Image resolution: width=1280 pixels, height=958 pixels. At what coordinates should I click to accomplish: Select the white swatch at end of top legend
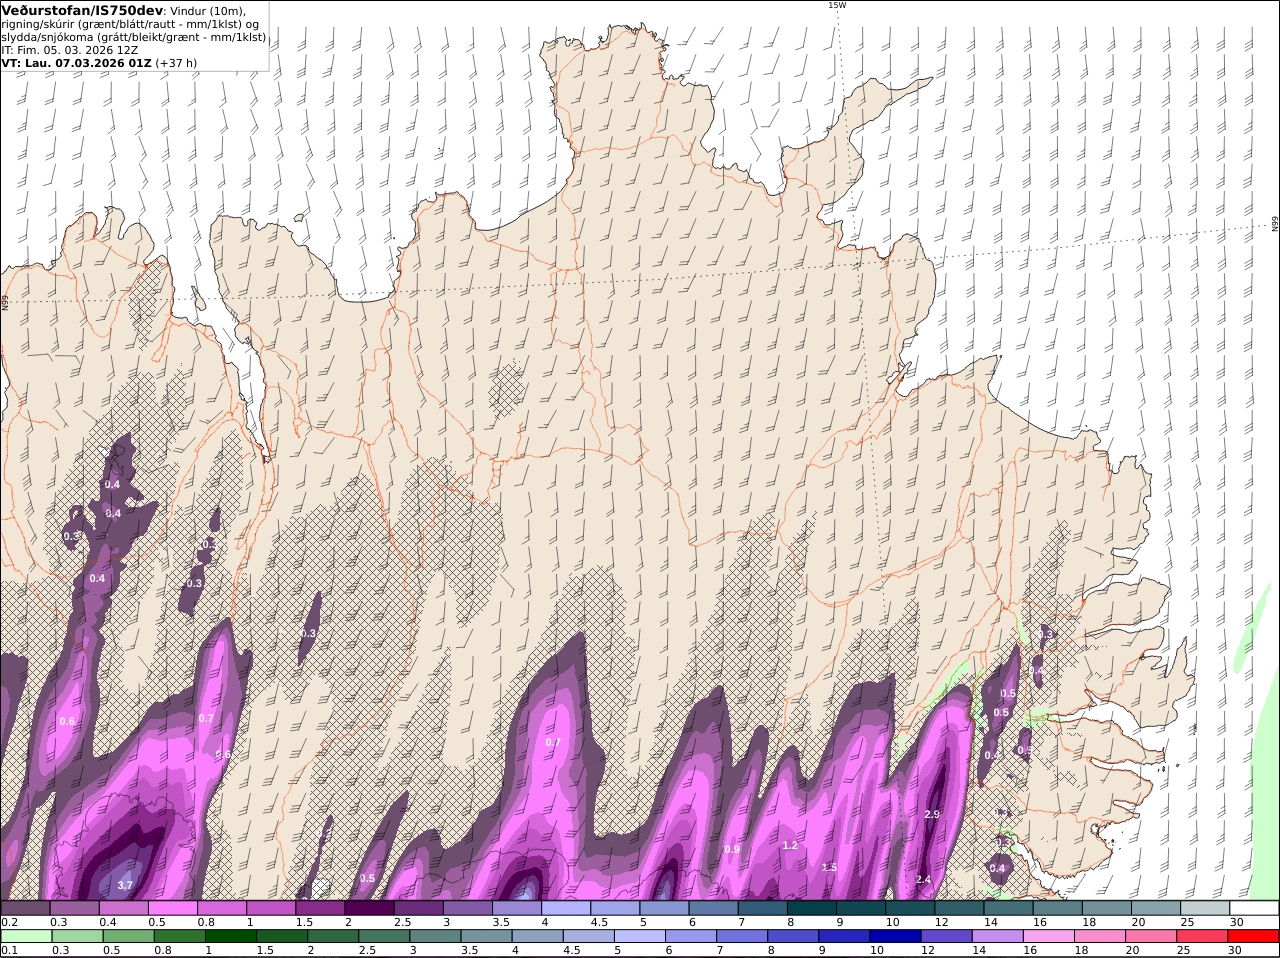(x=1254, y=908)
